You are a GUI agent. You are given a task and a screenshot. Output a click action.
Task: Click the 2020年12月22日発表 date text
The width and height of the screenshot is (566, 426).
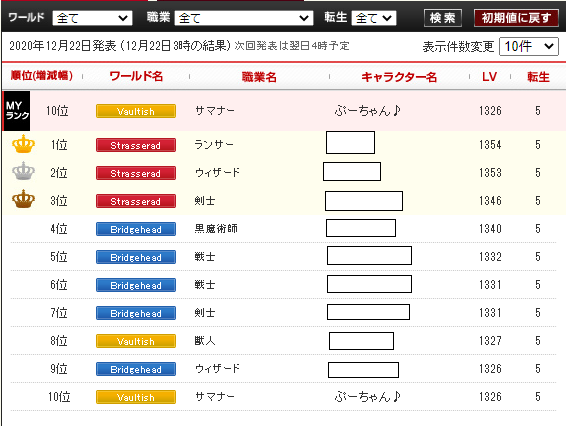[x=63, y=46]
